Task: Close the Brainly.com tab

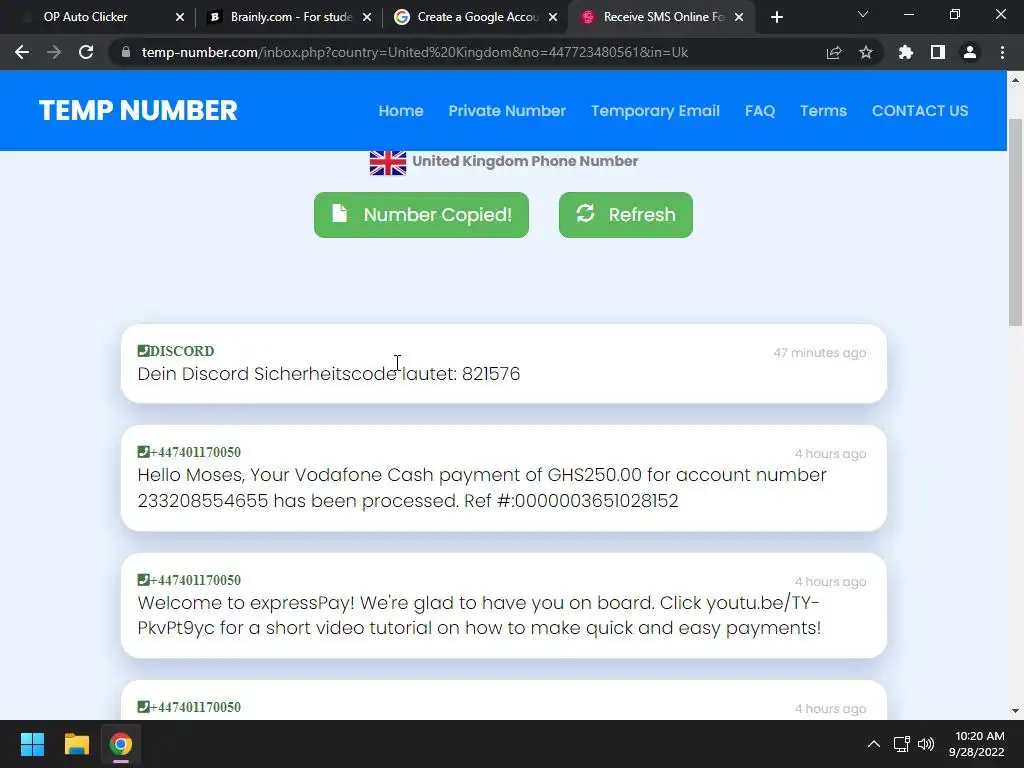Action: [367, 17]
